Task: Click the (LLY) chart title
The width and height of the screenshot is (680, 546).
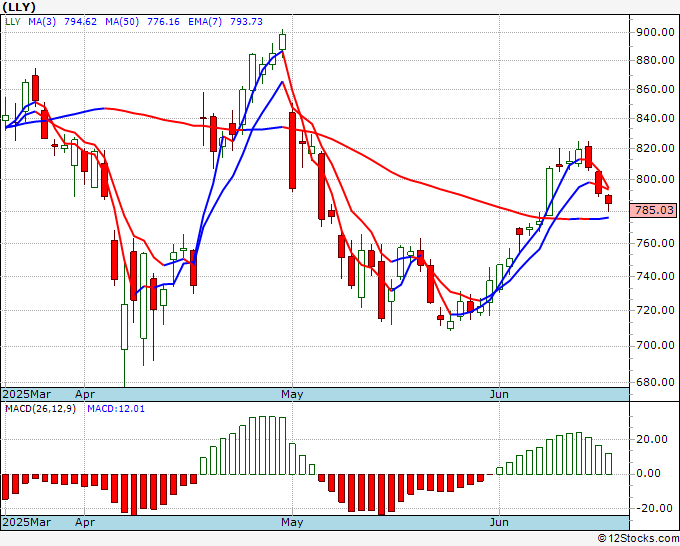Action: (19, 7)
